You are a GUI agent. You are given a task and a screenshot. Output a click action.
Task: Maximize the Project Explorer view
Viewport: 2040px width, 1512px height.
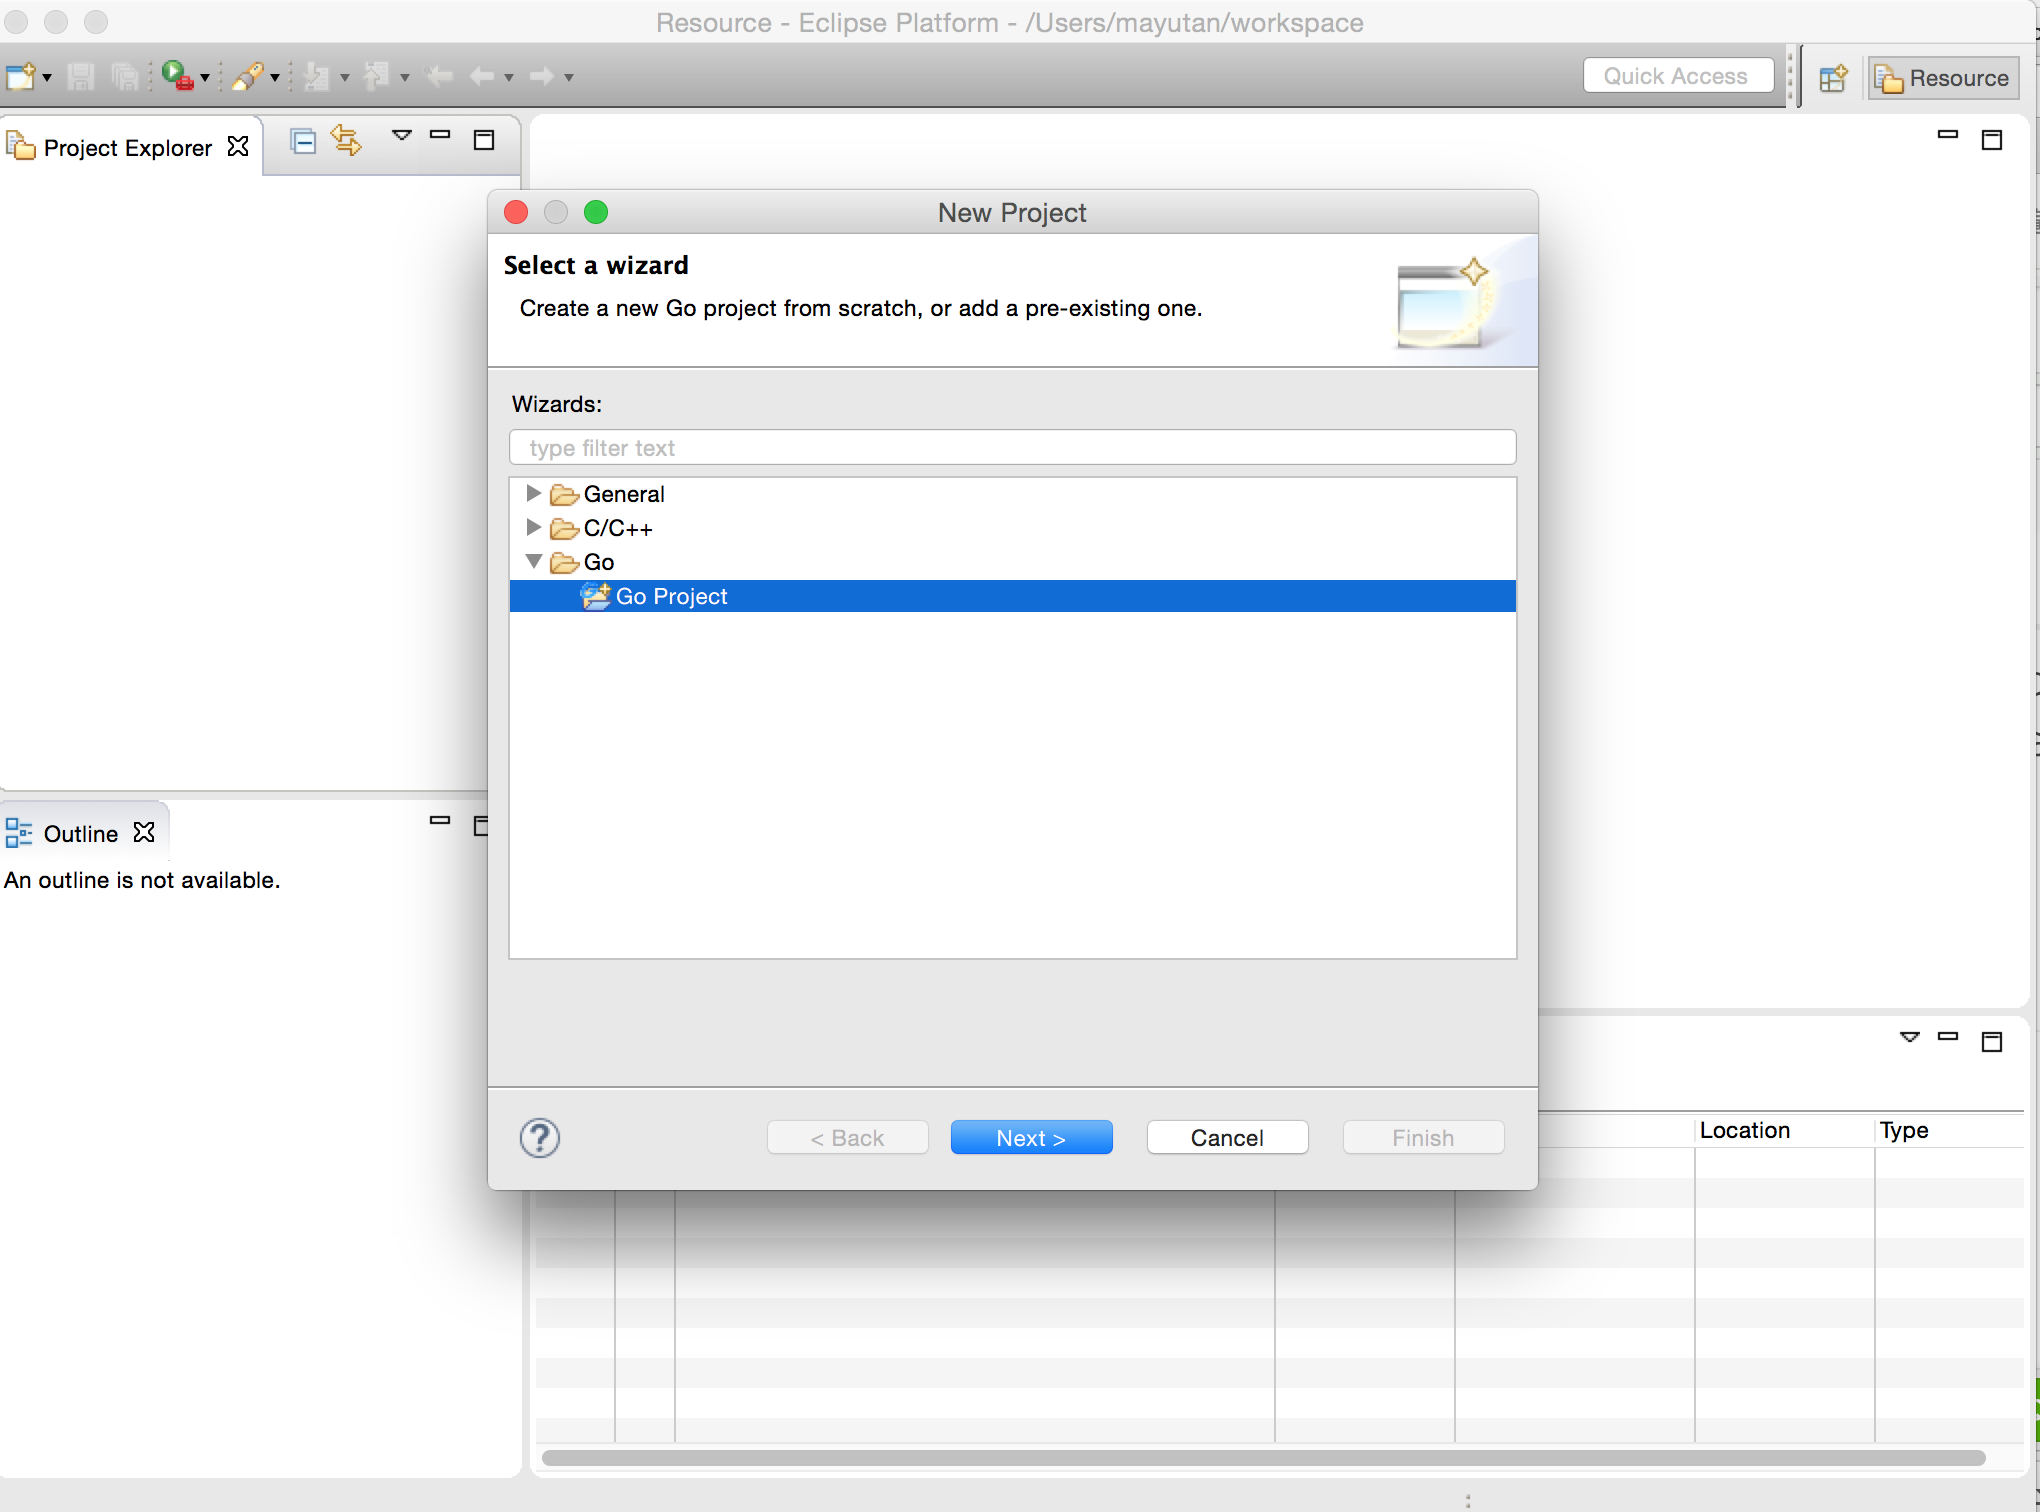pos(484,140)
